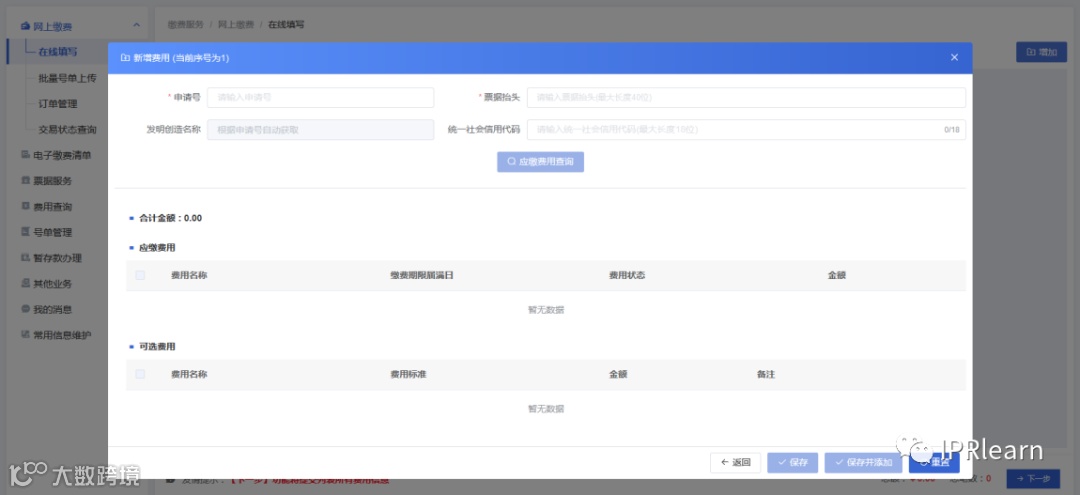Click the 金额 header in 可选费用 table
Screen dimensions: 1080x495
[618, 375]
